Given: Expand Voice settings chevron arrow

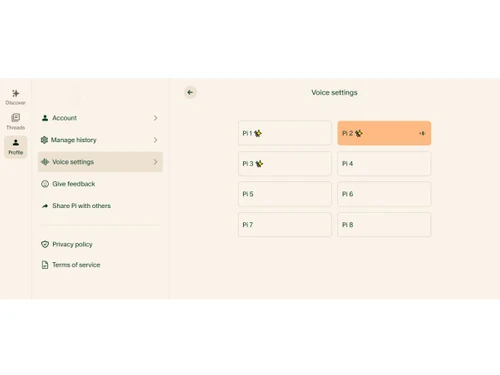Looking at the screenshot, I should [155, 162].
